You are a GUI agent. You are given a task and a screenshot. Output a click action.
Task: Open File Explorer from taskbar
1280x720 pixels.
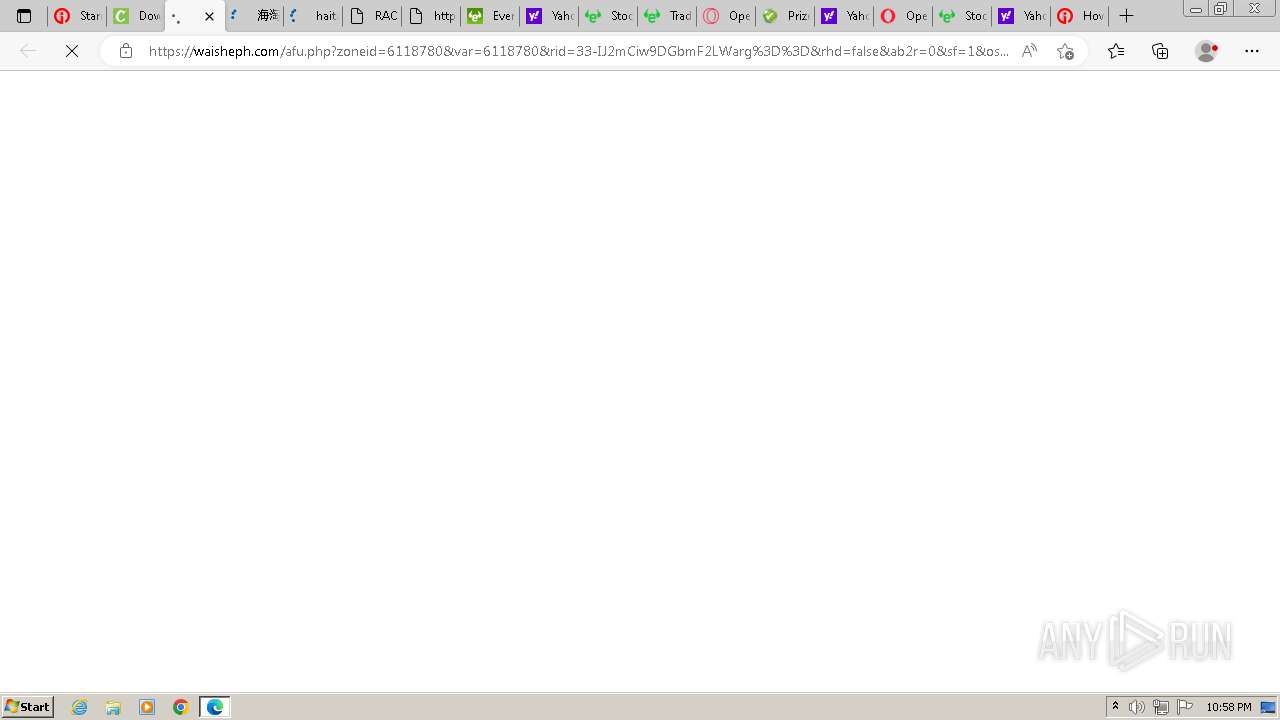[113, 707]
